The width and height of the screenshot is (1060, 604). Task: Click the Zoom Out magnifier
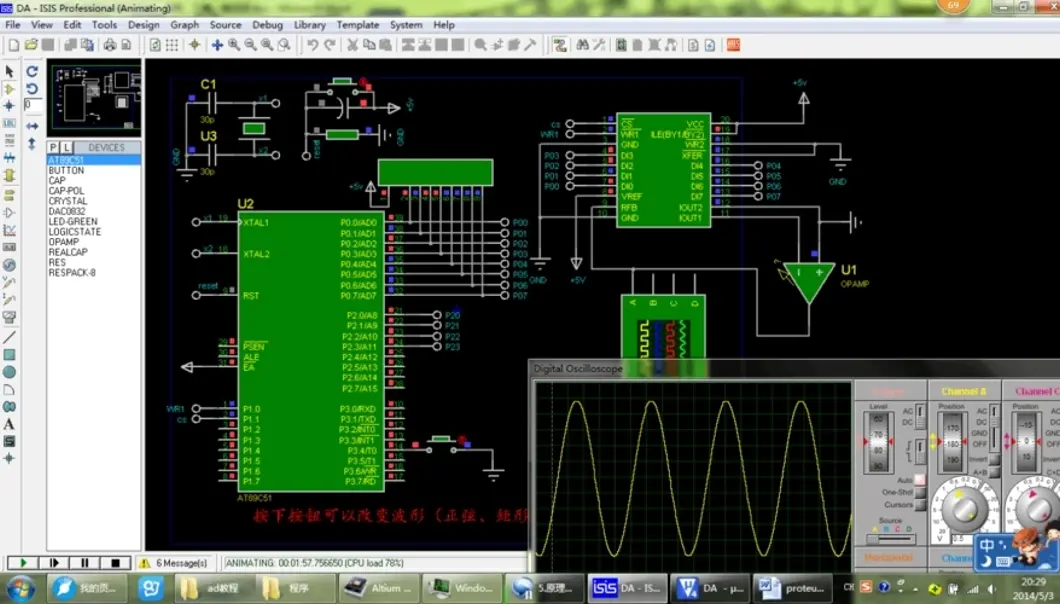coord(251,45)
